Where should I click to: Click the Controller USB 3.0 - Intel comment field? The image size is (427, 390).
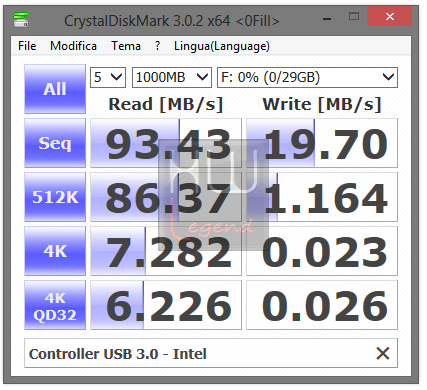[211, 353]
